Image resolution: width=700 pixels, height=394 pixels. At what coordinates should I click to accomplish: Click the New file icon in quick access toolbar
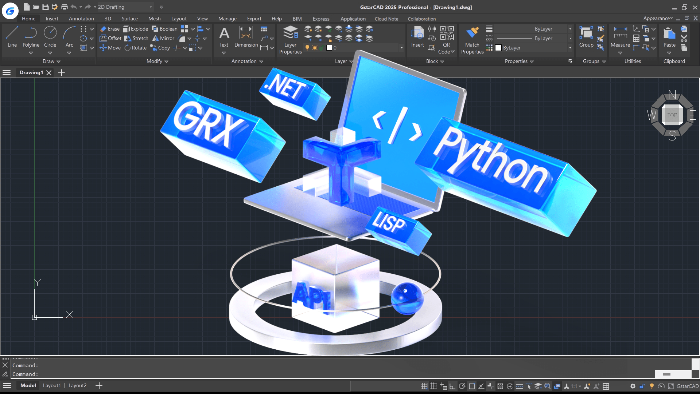click(27, 7)
